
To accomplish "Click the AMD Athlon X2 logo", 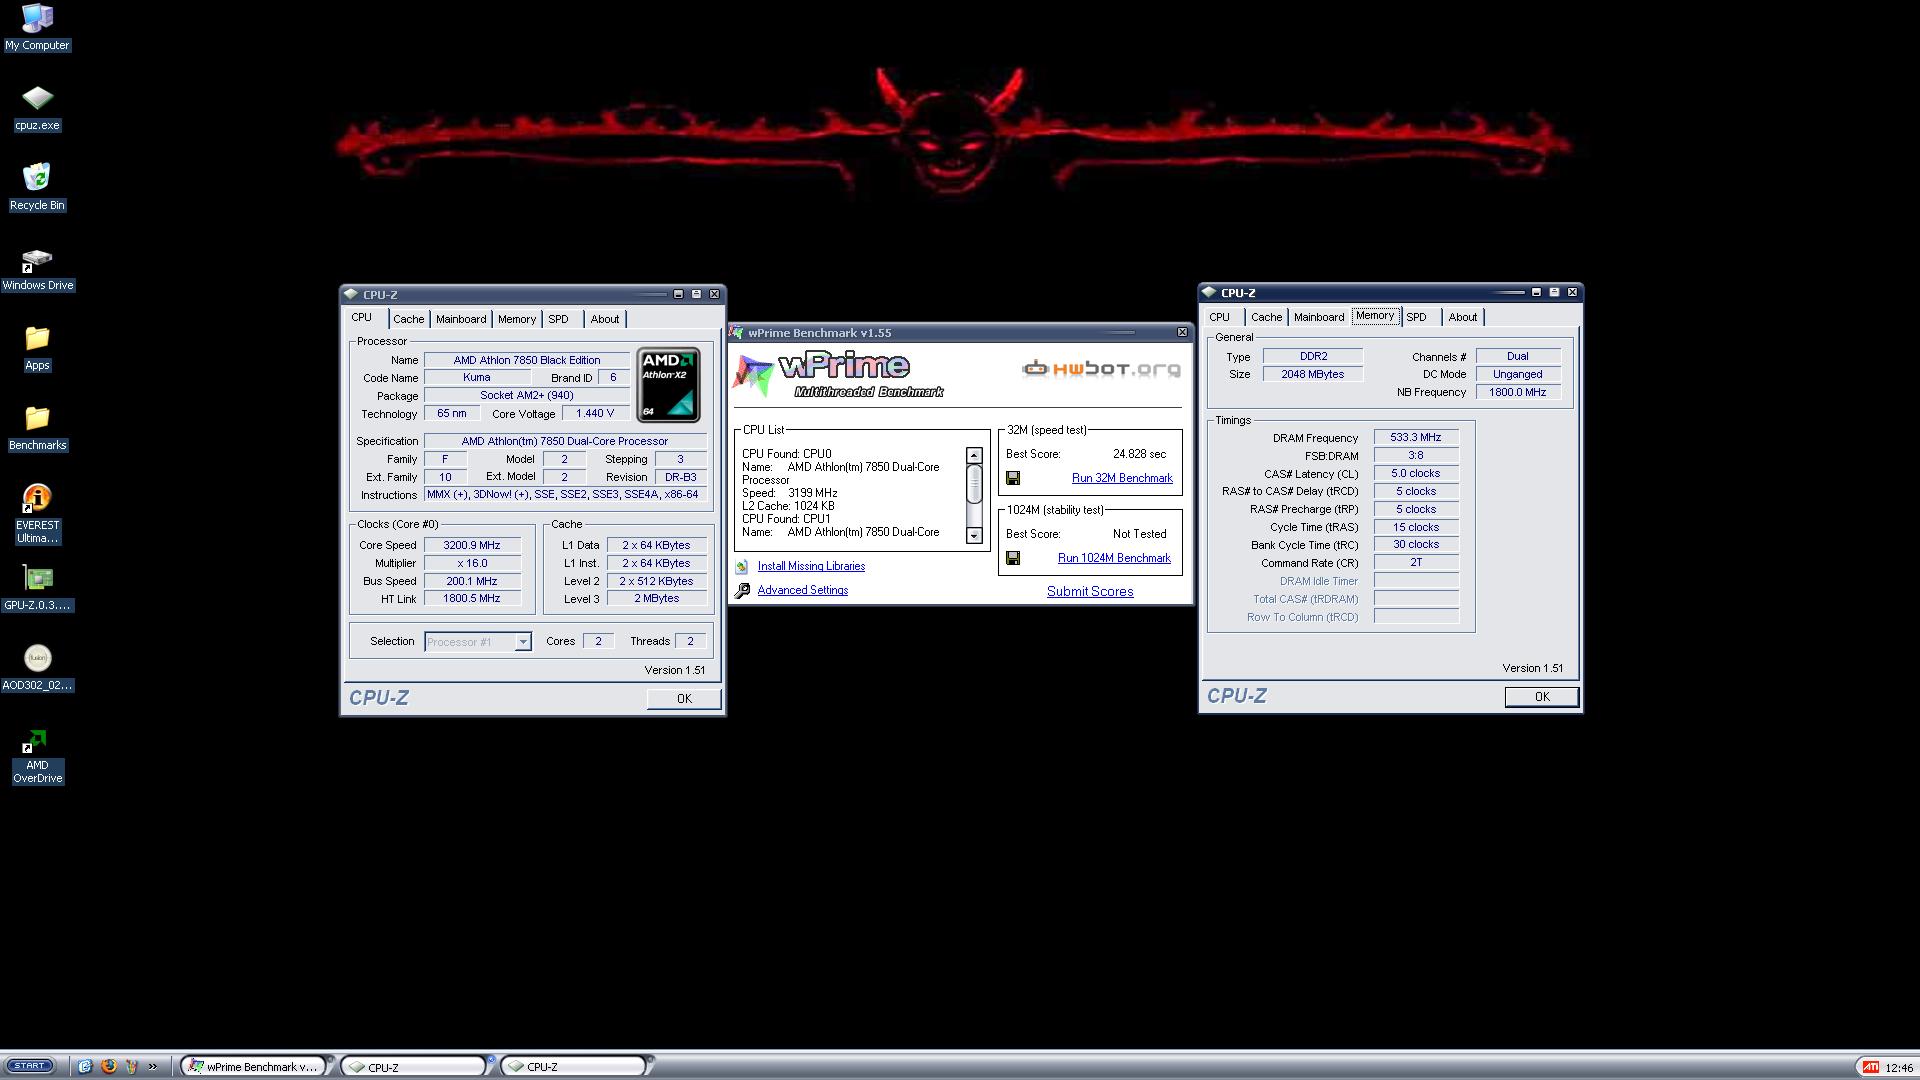I will [x=669, y=385].
